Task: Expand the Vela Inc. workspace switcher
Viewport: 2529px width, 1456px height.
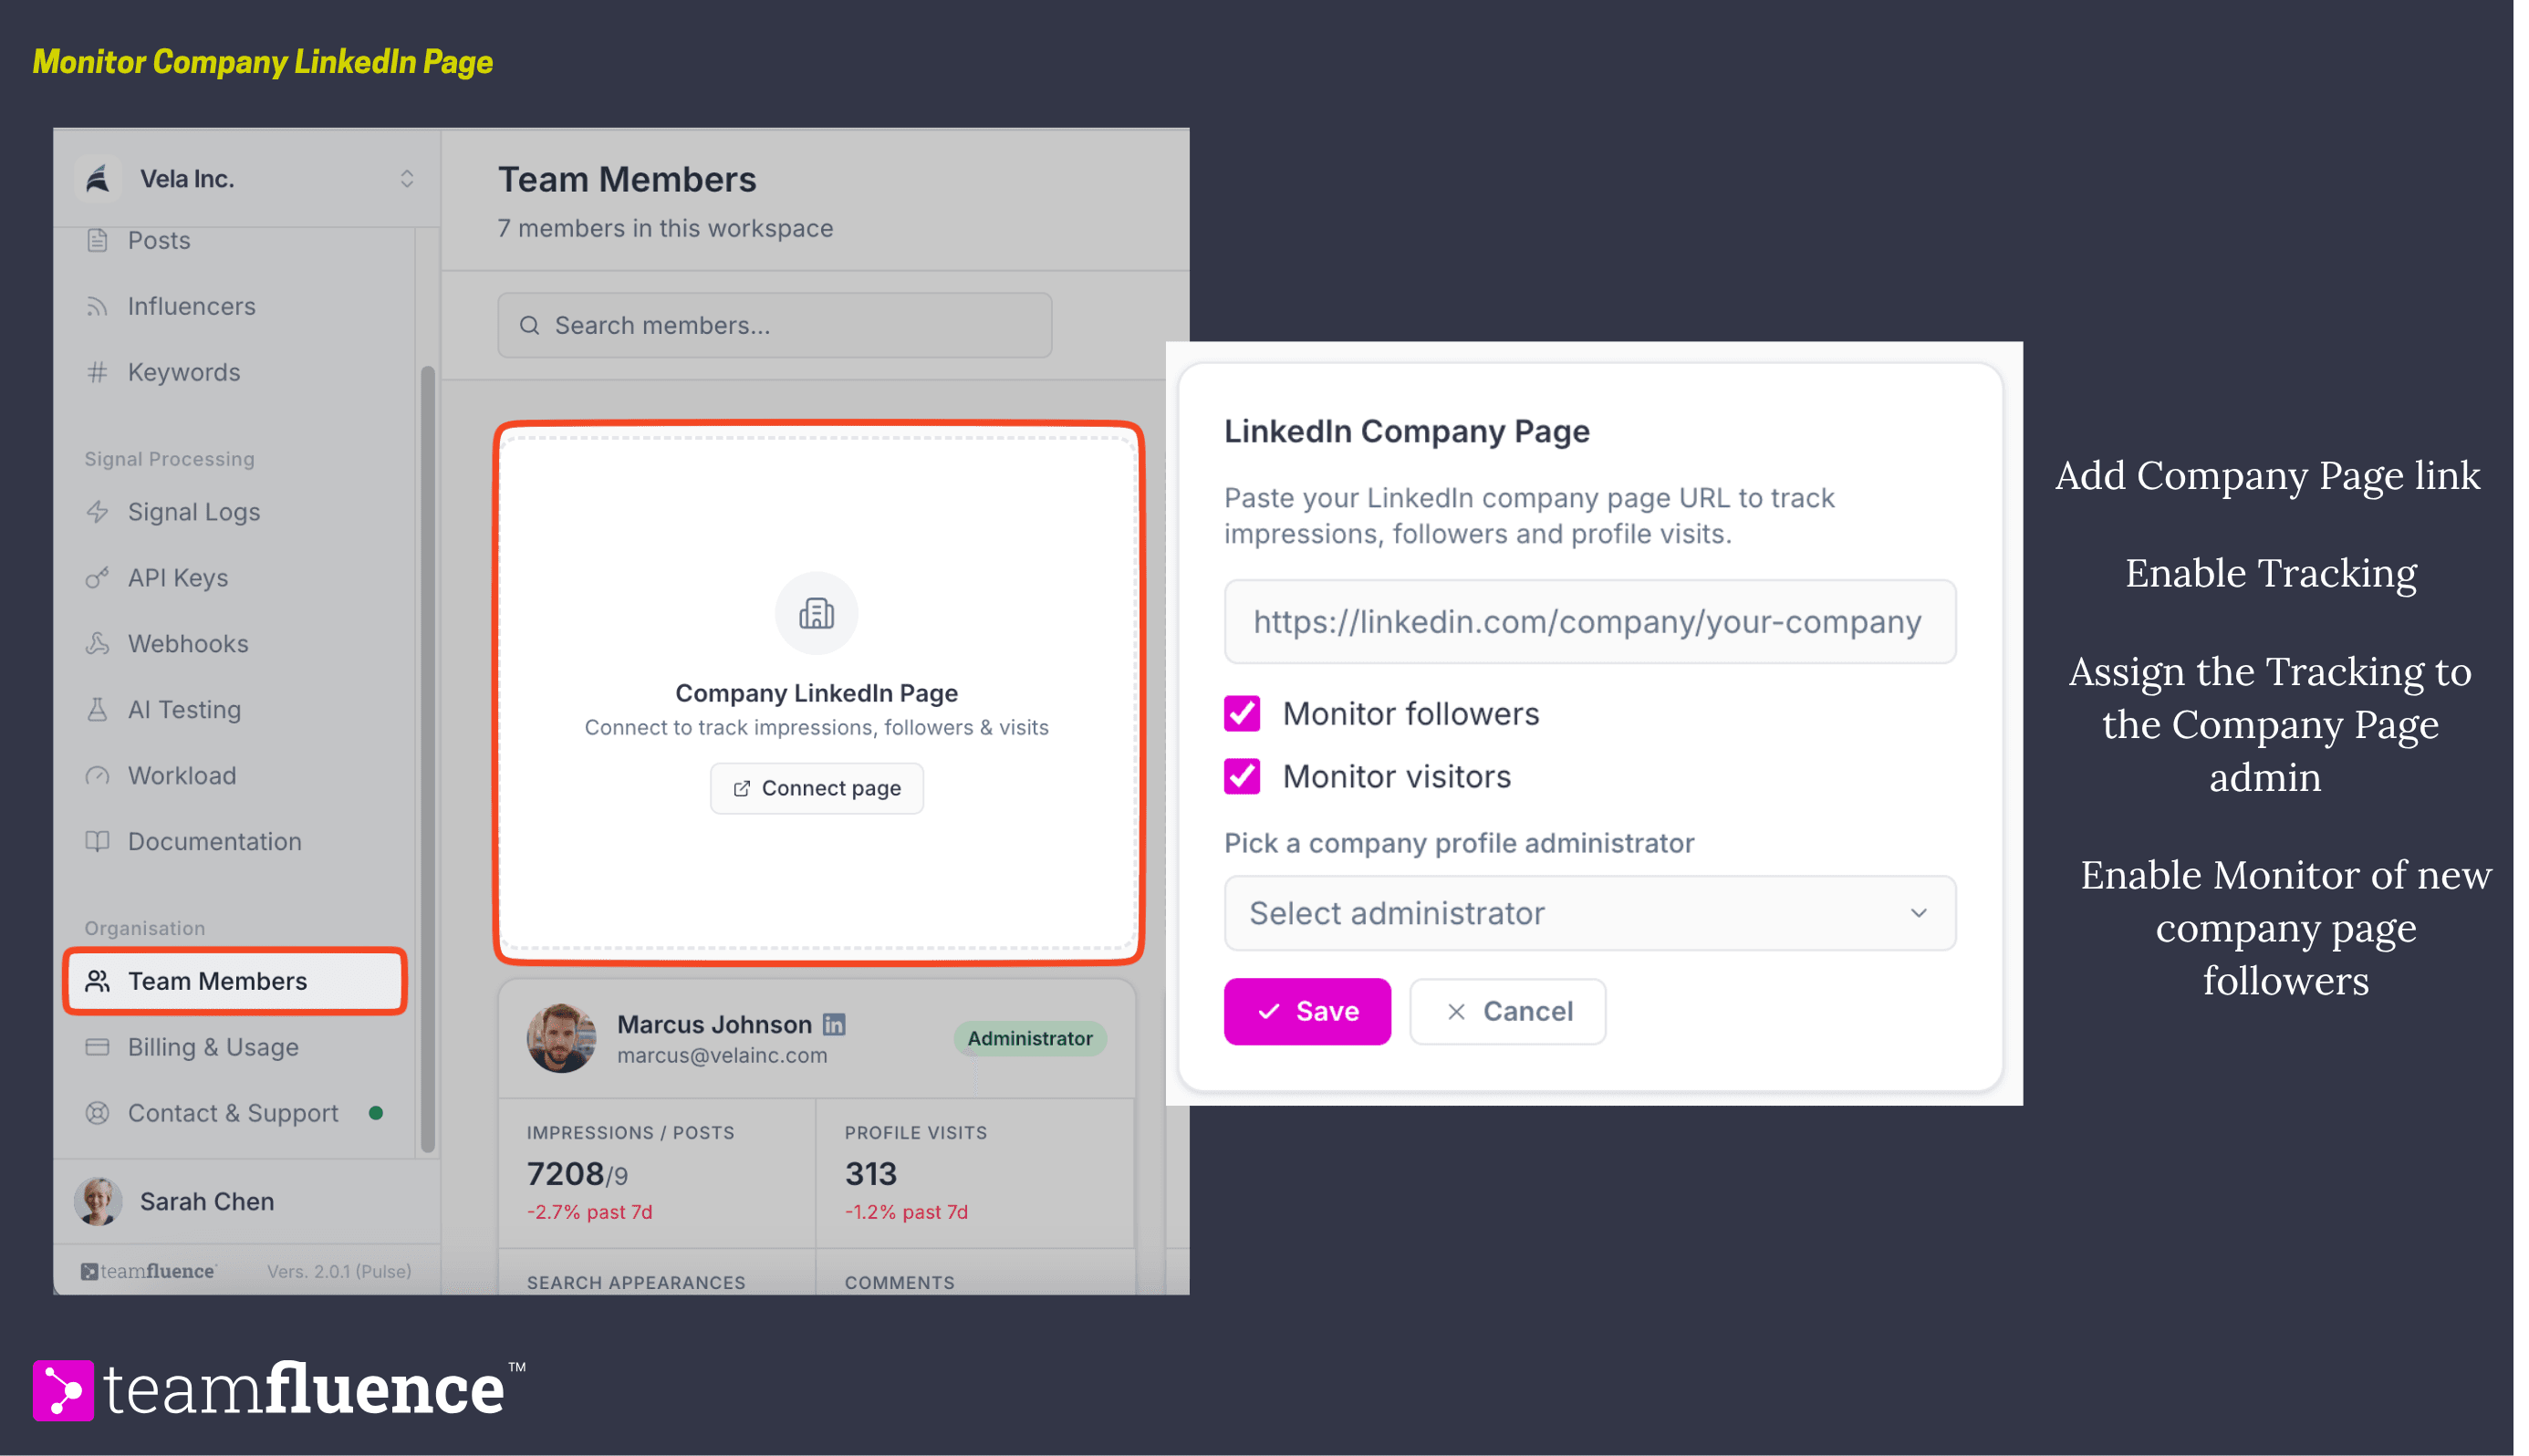Action: click(407, 179)
